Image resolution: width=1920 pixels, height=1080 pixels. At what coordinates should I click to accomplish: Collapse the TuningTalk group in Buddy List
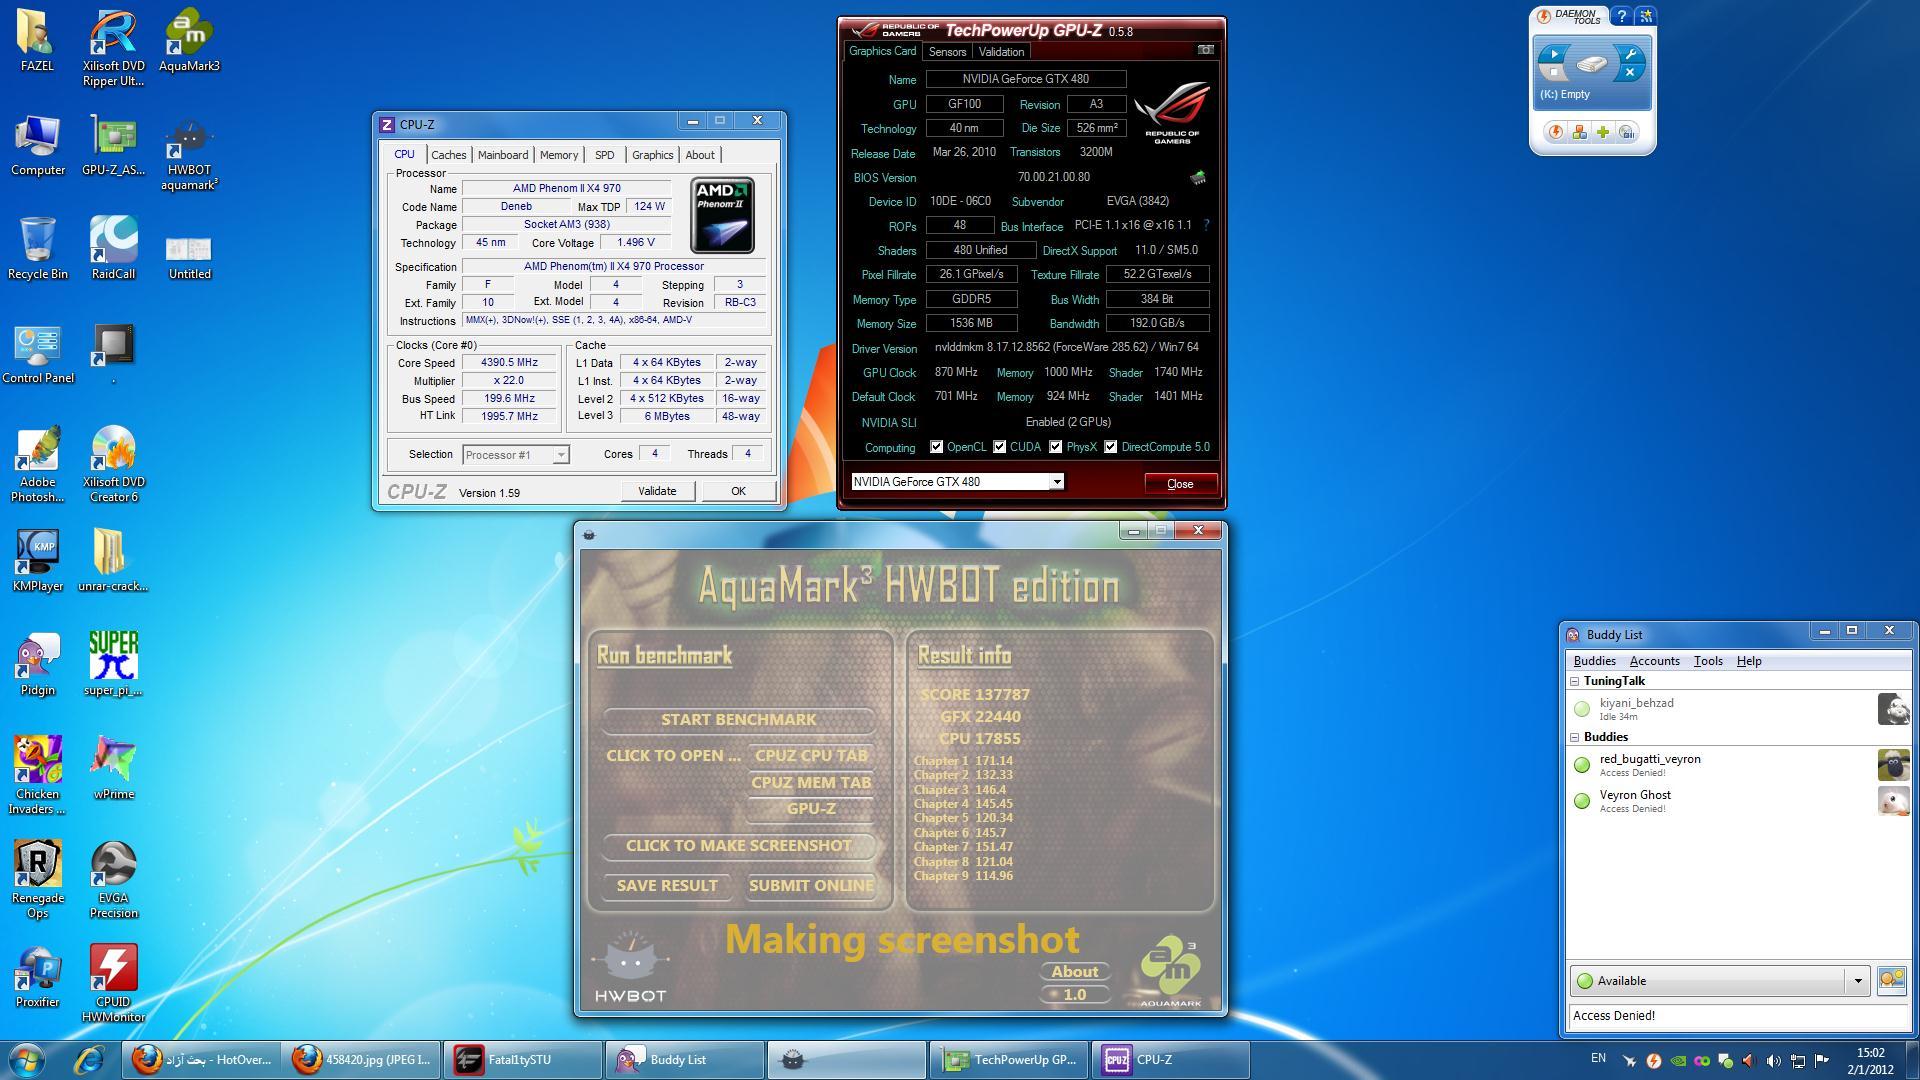point(1574,681)
